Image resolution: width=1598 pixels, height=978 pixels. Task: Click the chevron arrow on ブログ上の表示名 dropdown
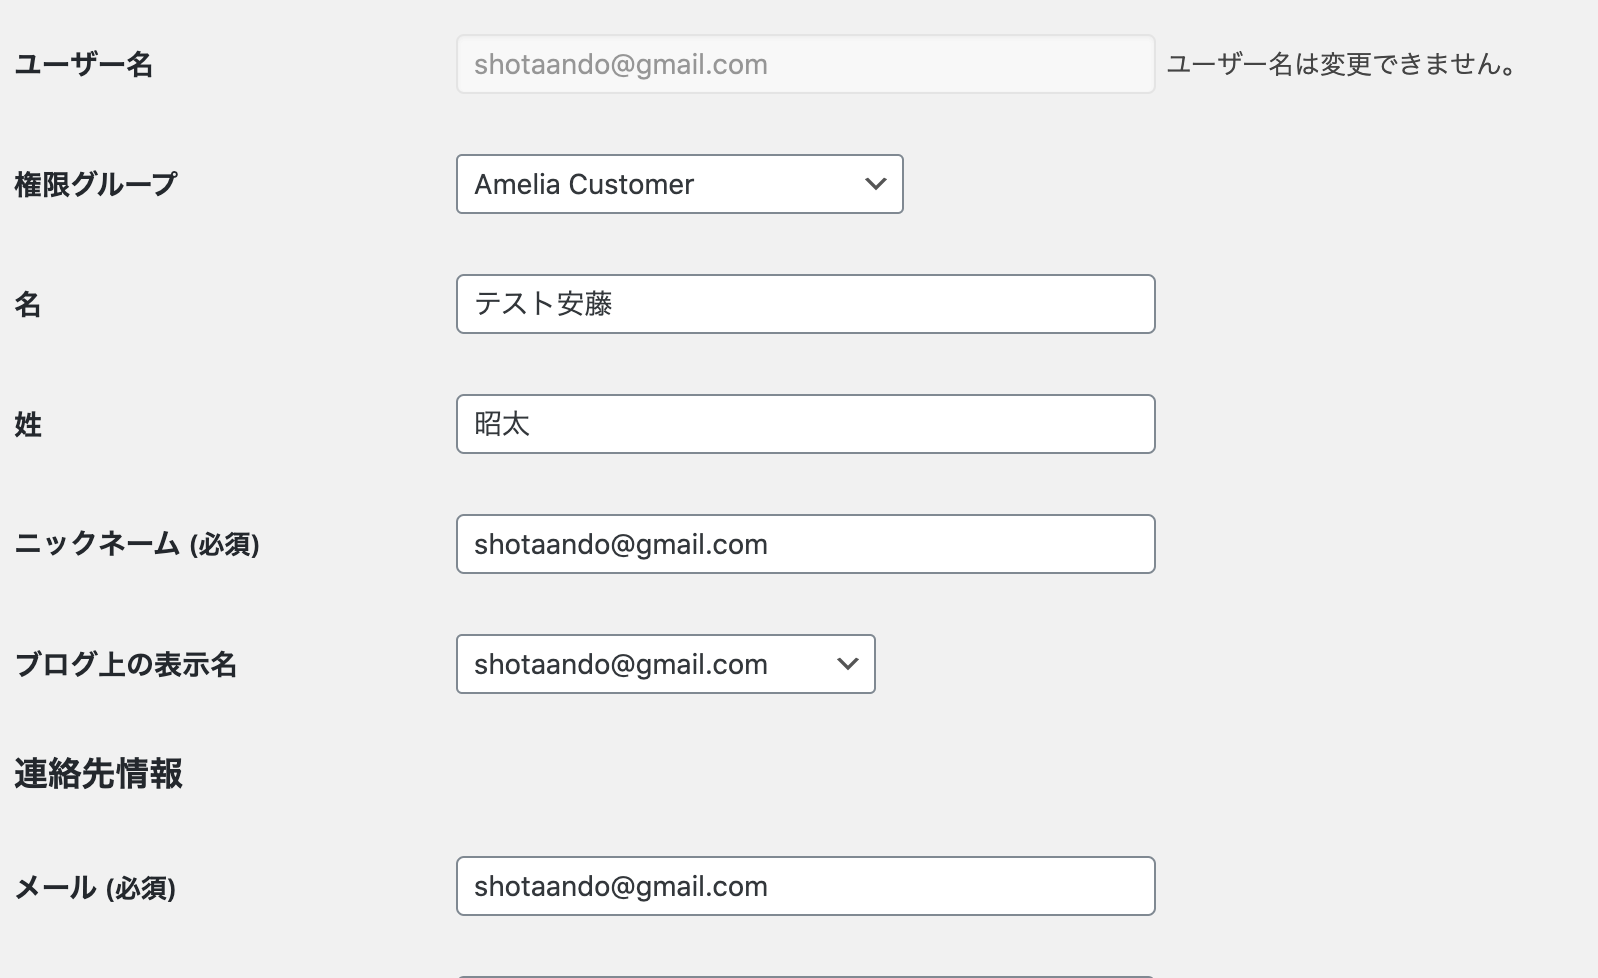pyautogui.click(x=848, y=664)
